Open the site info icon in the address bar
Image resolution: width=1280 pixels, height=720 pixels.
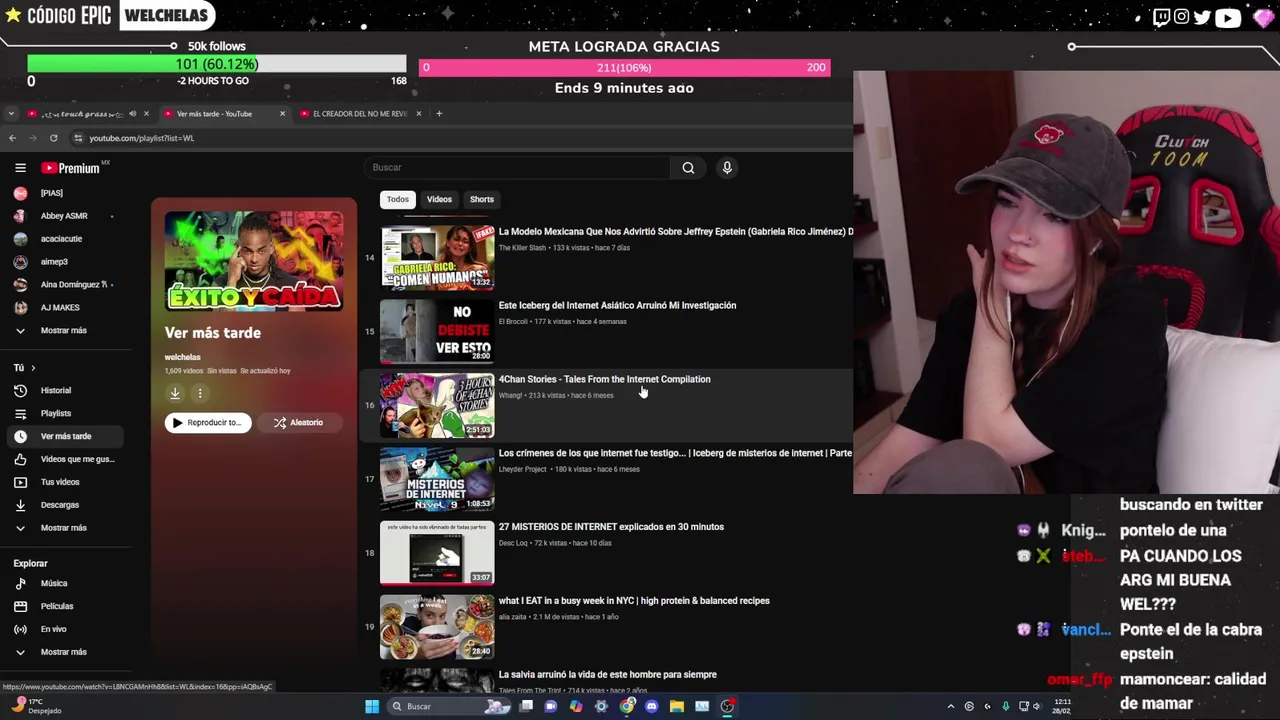click(x=78, y=138)
